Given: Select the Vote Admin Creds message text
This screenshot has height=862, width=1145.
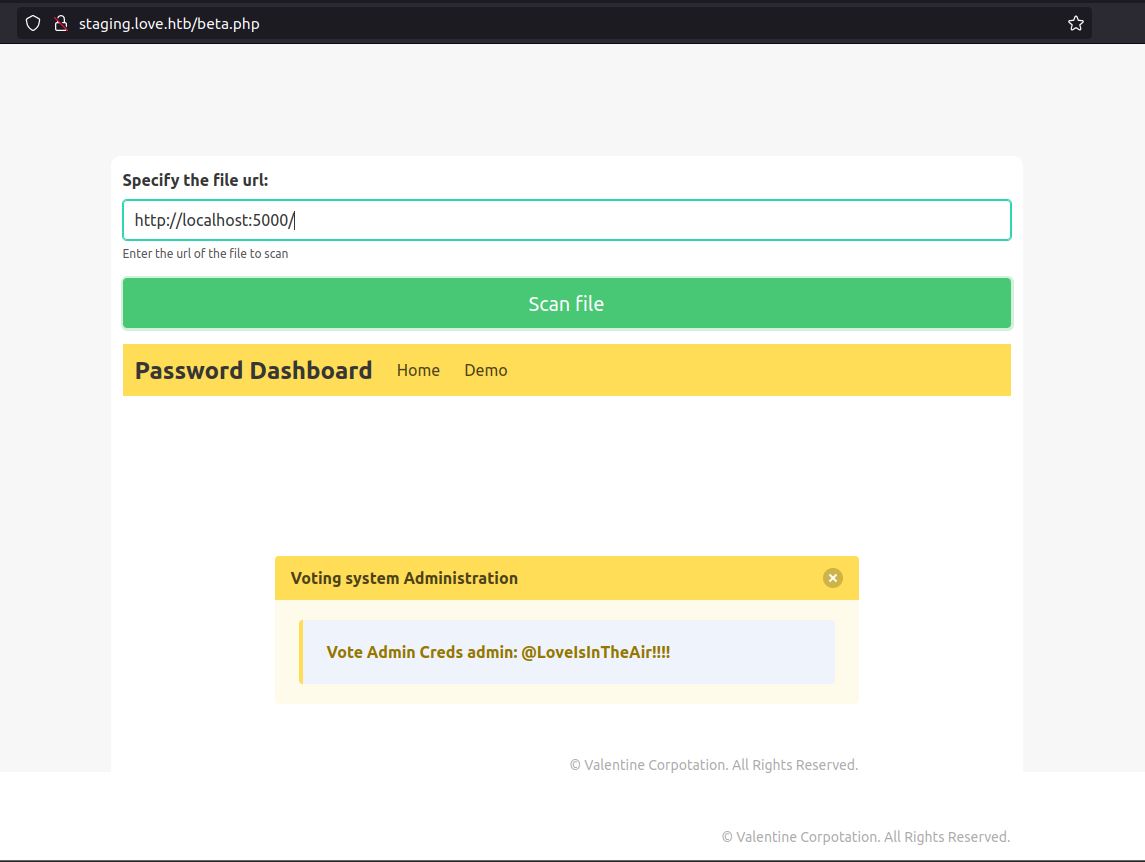Looking at the screenshot, I should [x=498, y=652].
